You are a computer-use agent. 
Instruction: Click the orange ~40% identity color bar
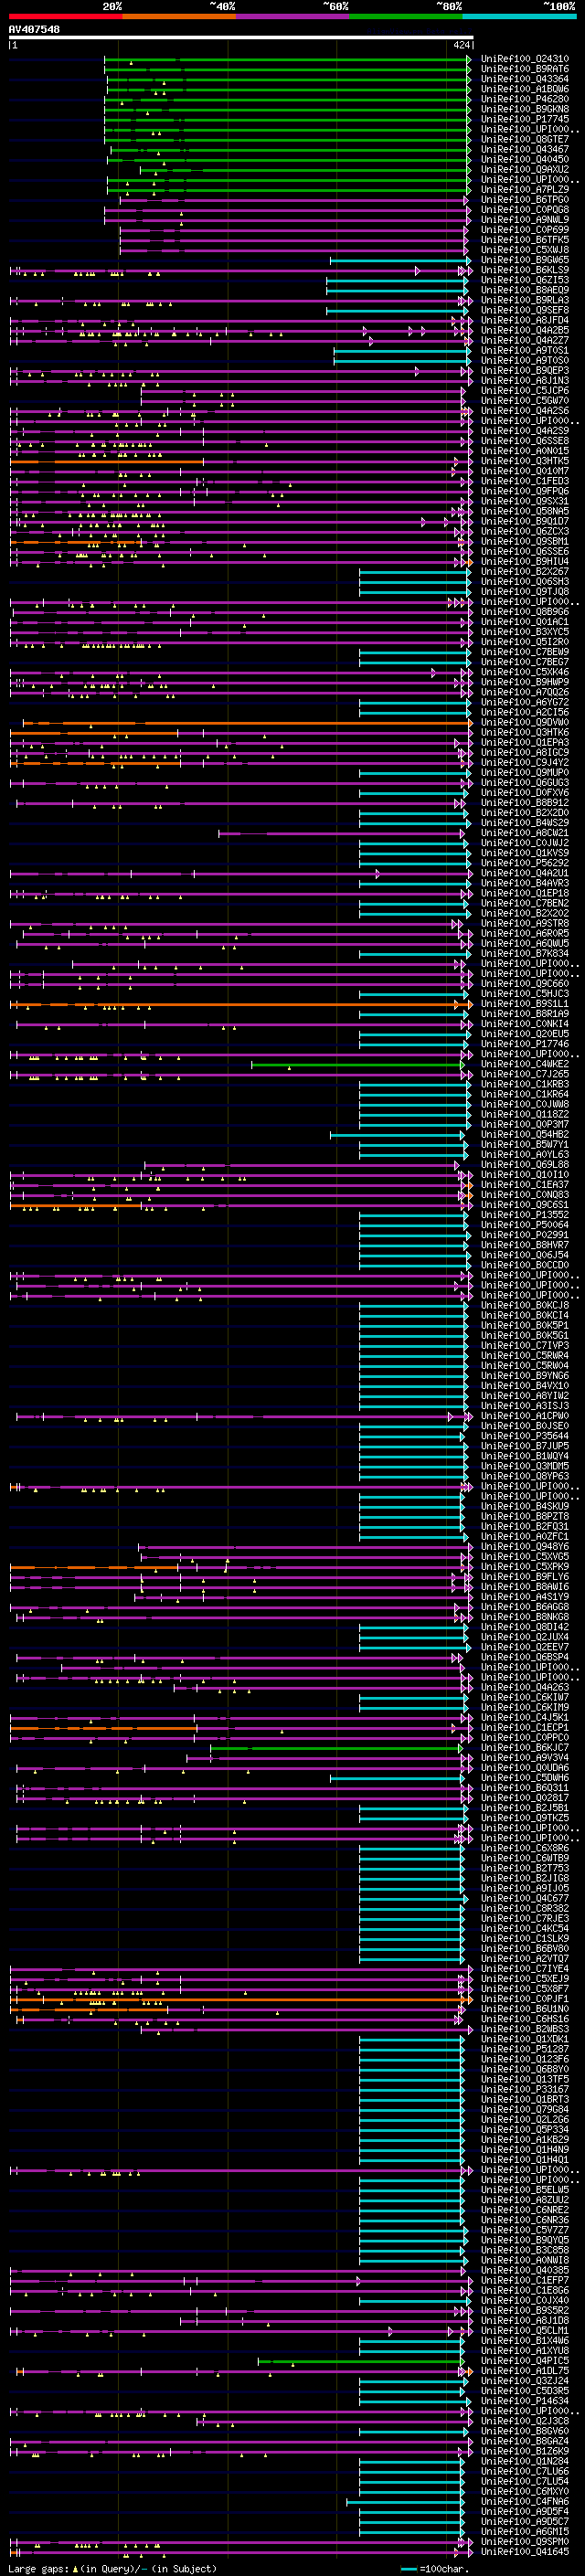coord(178,16)
